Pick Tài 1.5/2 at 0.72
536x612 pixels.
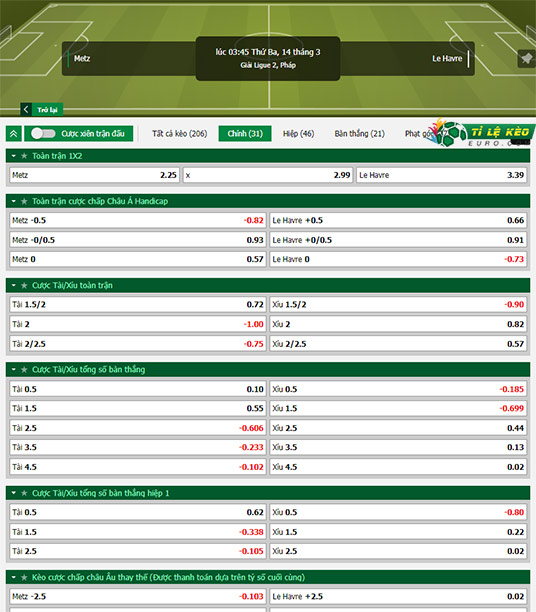tap(138, 304)
